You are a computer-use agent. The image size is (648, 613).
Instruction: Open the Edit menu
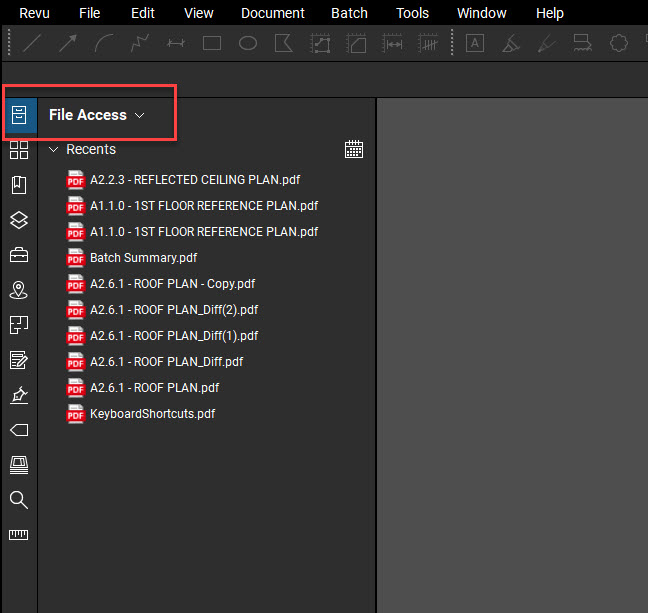click(x=143, y=13)
